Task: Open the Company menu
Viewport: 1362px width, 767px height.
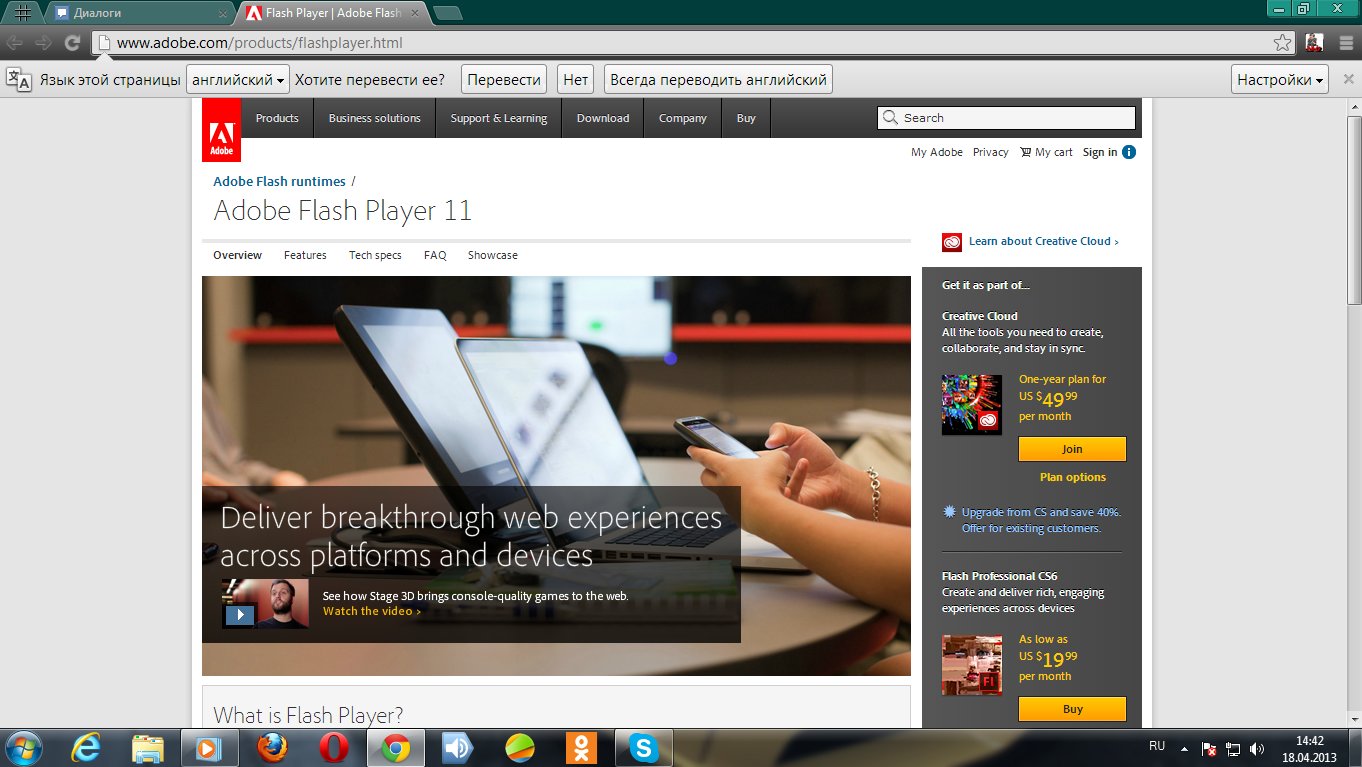Action: [x=683, y=118]
